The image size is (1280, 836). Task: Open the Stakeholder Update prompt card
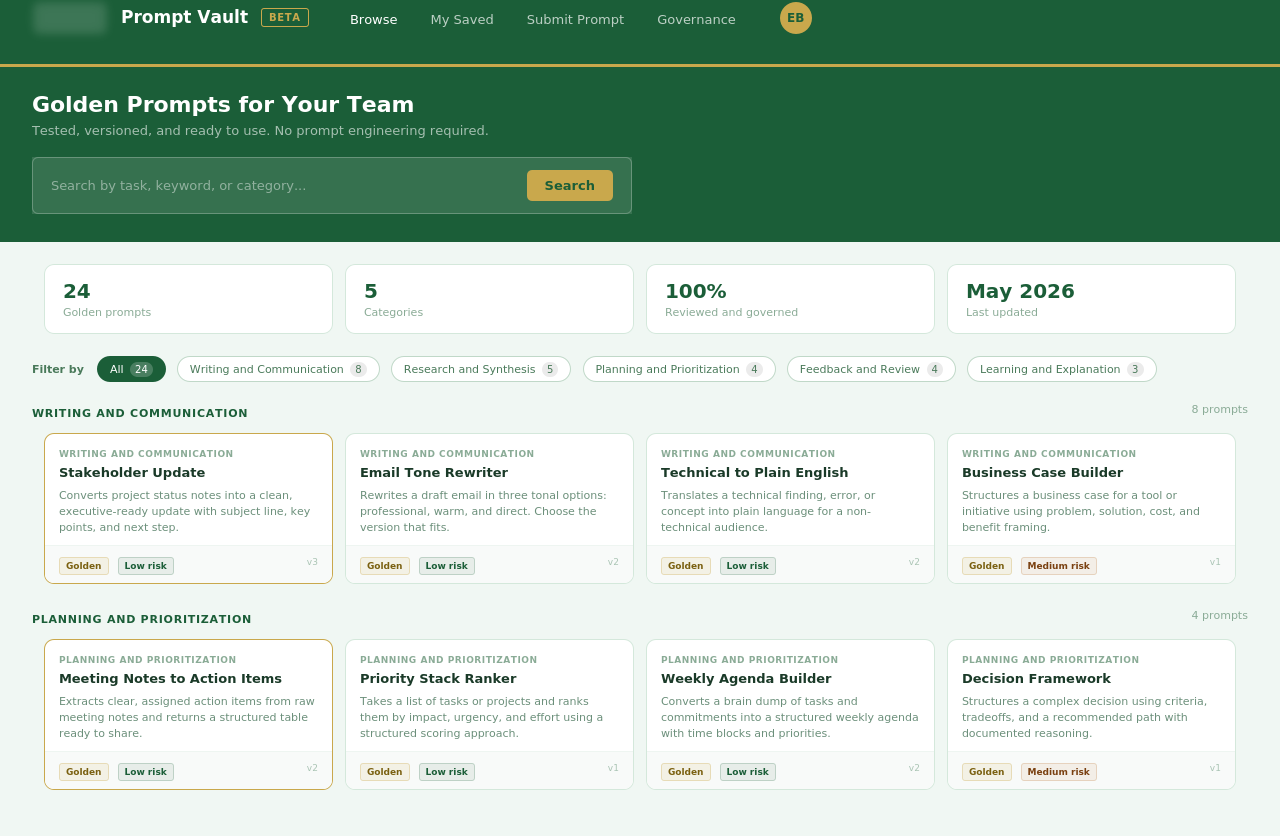tap(188, 508)
